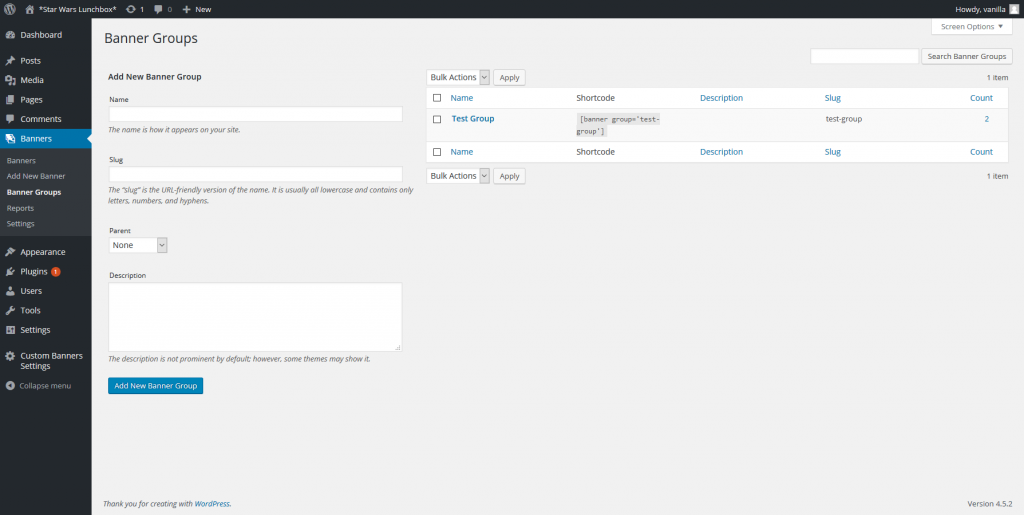Expand the Screen Options panel
Image resolution: width=1024 pixels, height=515 pixels.
coord(970,26)
